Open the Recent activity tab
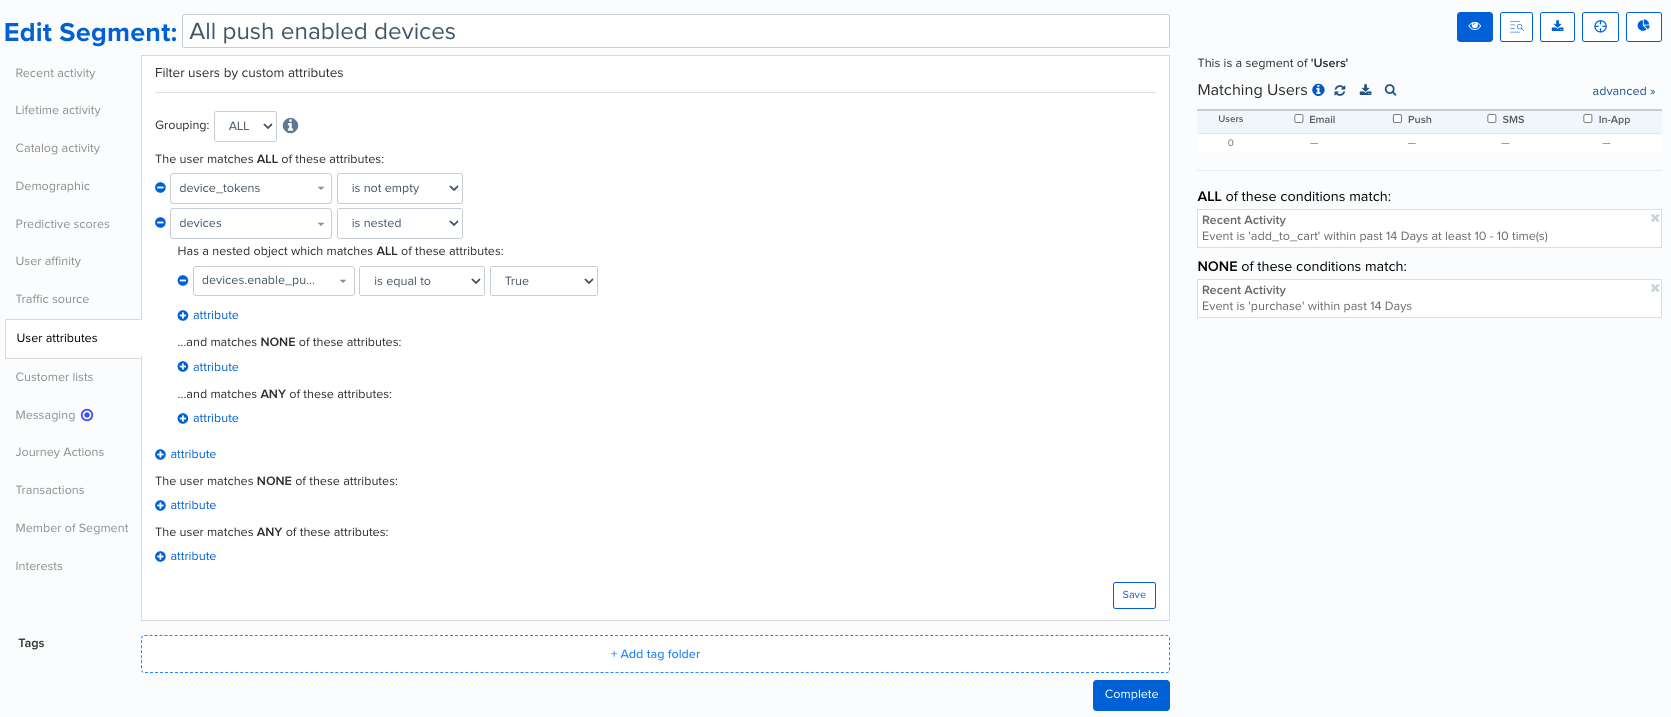1671x717 pixels. tap(56, 73)
